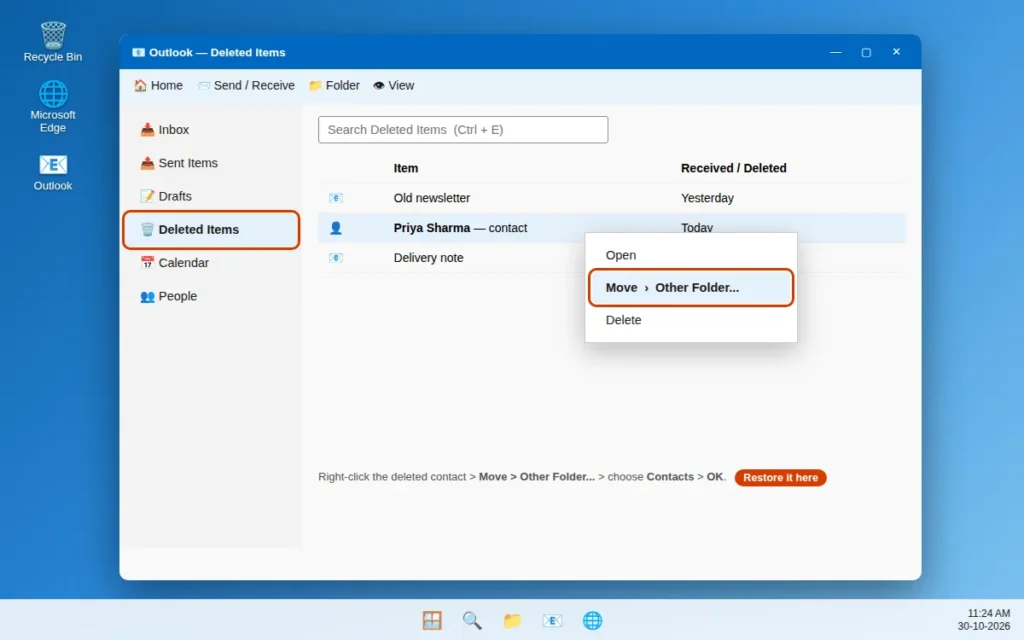1024x640 pixels.
Task: Click the Folder tab folder icon
Action: click(315, 86)
